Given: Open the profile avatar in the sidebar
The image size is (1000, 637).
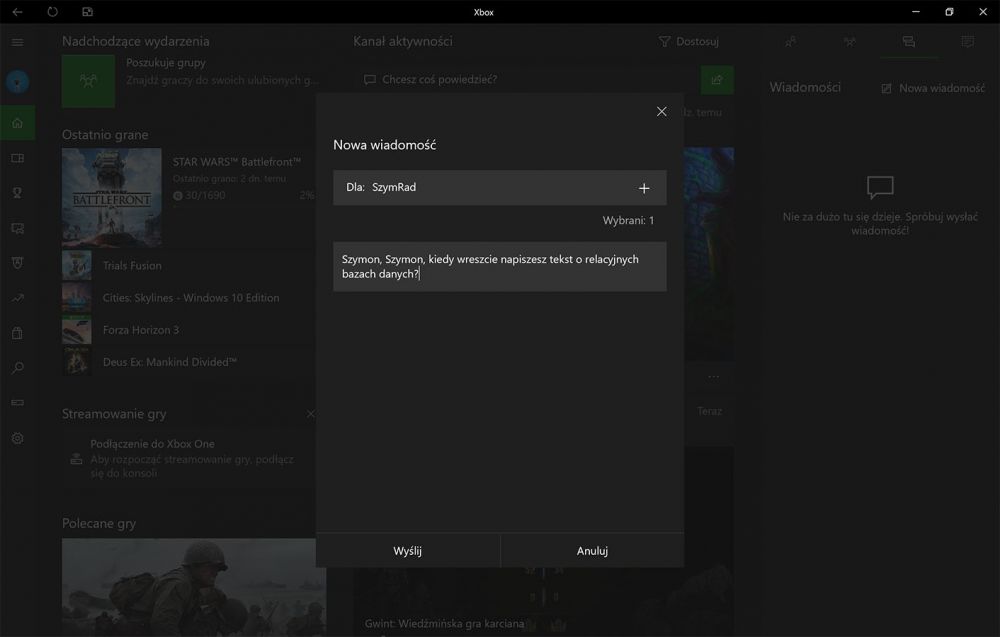Looking at the screenshot, I should [x=17, y=82].
